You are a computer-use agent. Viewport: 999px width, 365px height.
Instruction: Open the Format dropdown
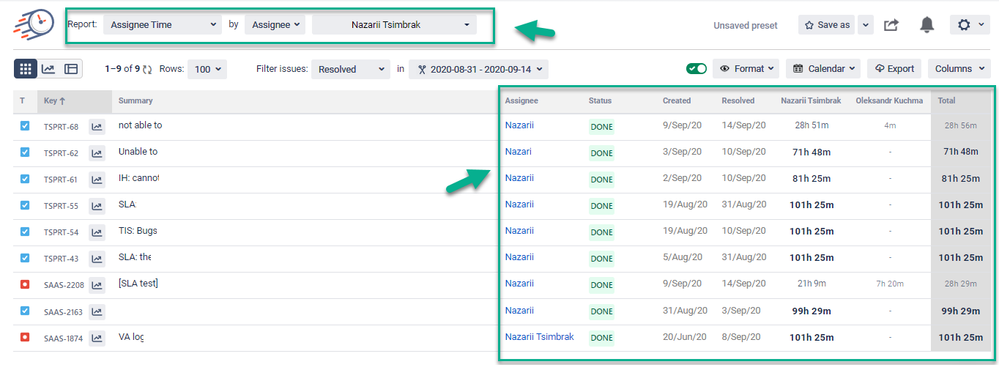746,69
